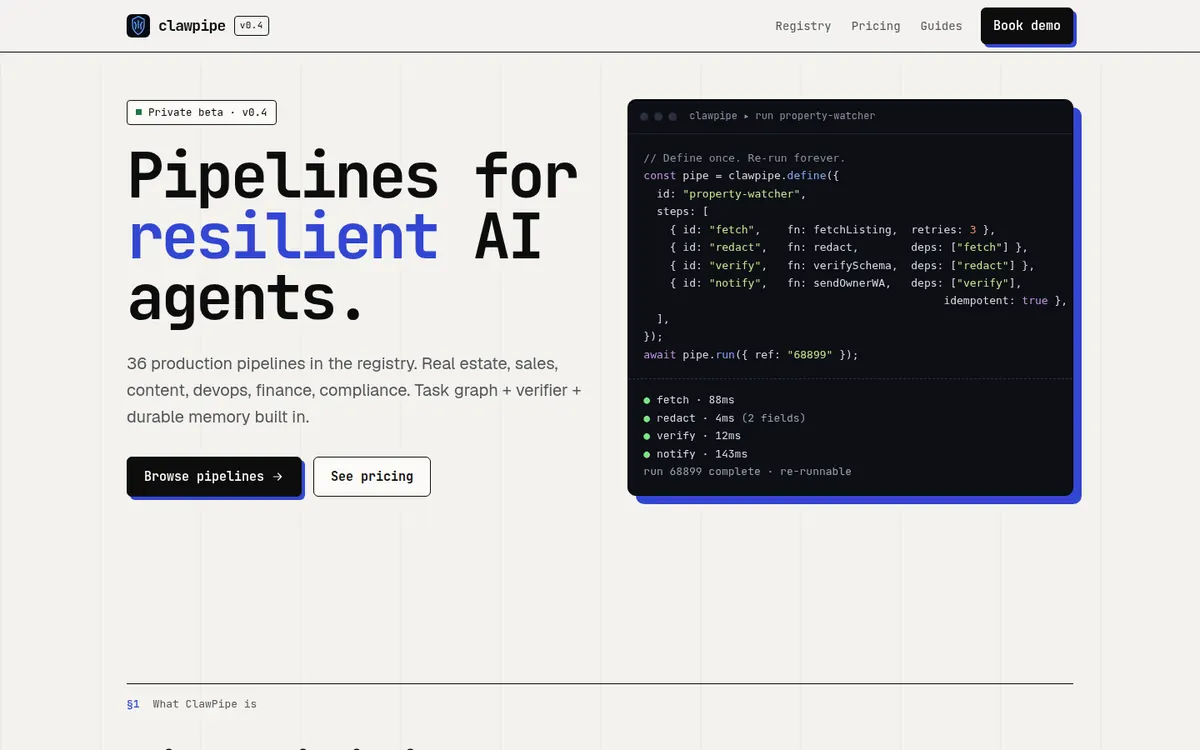Viewport: 1200px width, 750px height.
Task: Click the v0.4 version badge in header
Action: point(251,26)
